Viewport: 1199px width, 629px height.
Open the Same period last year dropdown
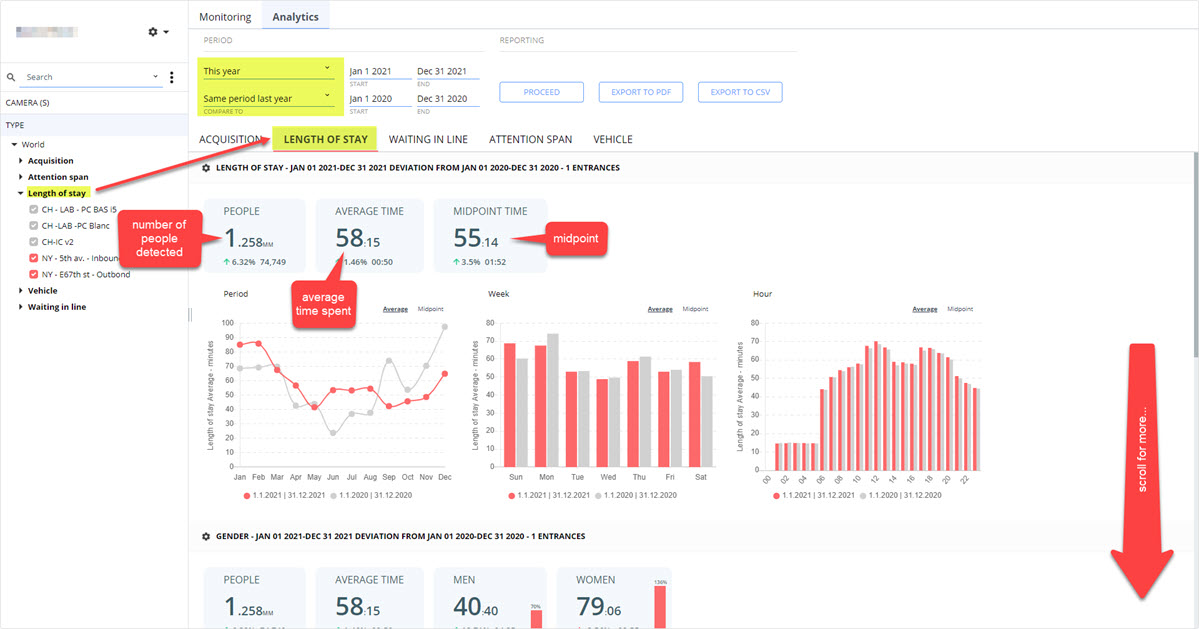pyautogui.click(x=267, y=98)
